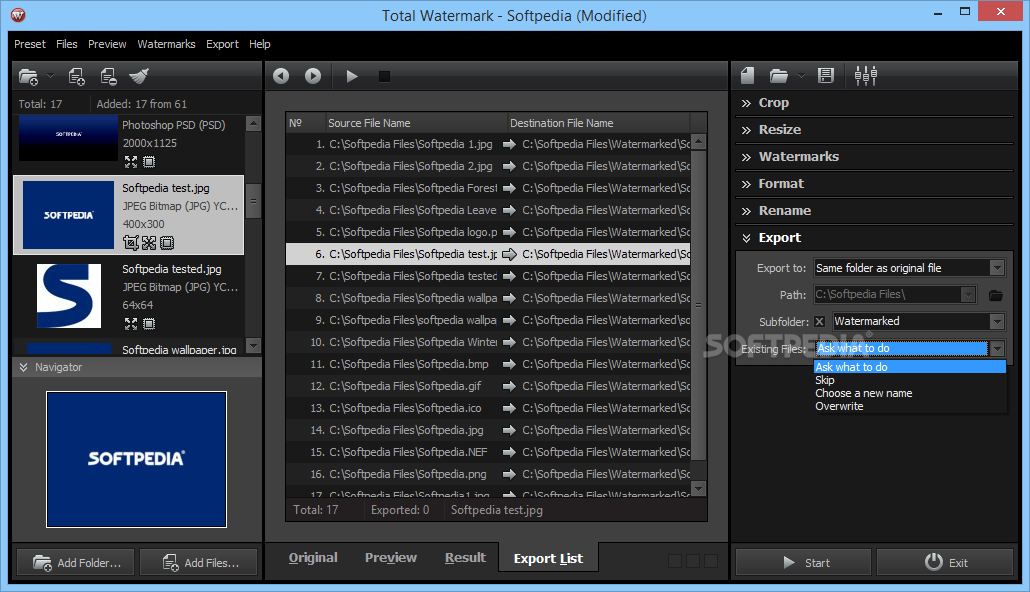Open the Help menu

259,44
